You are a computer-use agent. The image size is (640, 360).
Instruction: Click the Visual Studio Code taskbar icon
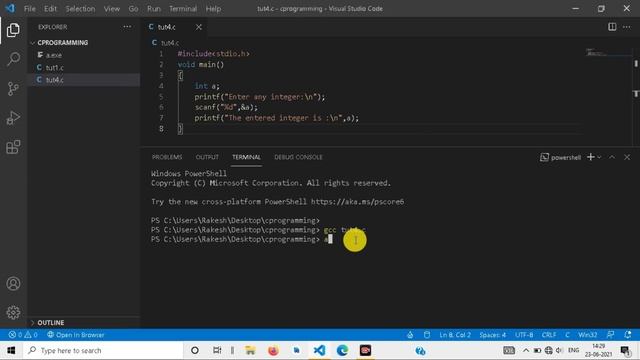319,350
